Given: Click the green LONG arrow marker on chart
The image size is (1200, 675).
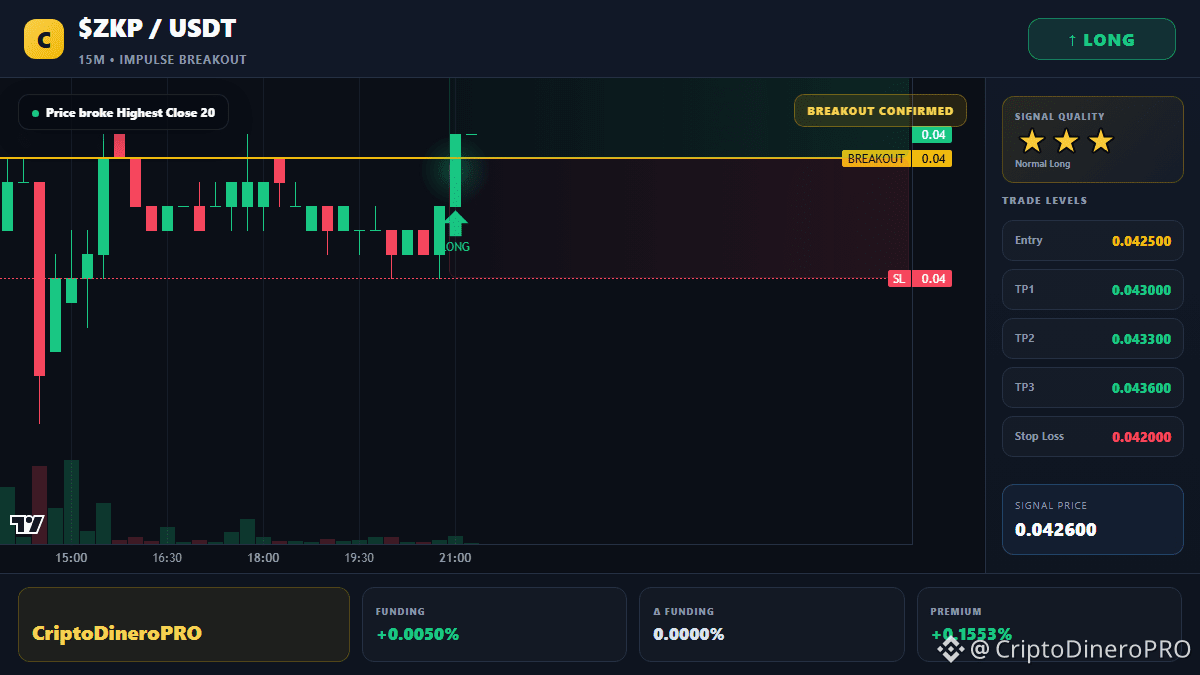Looking at the screenshot, I should coord(455,223).
